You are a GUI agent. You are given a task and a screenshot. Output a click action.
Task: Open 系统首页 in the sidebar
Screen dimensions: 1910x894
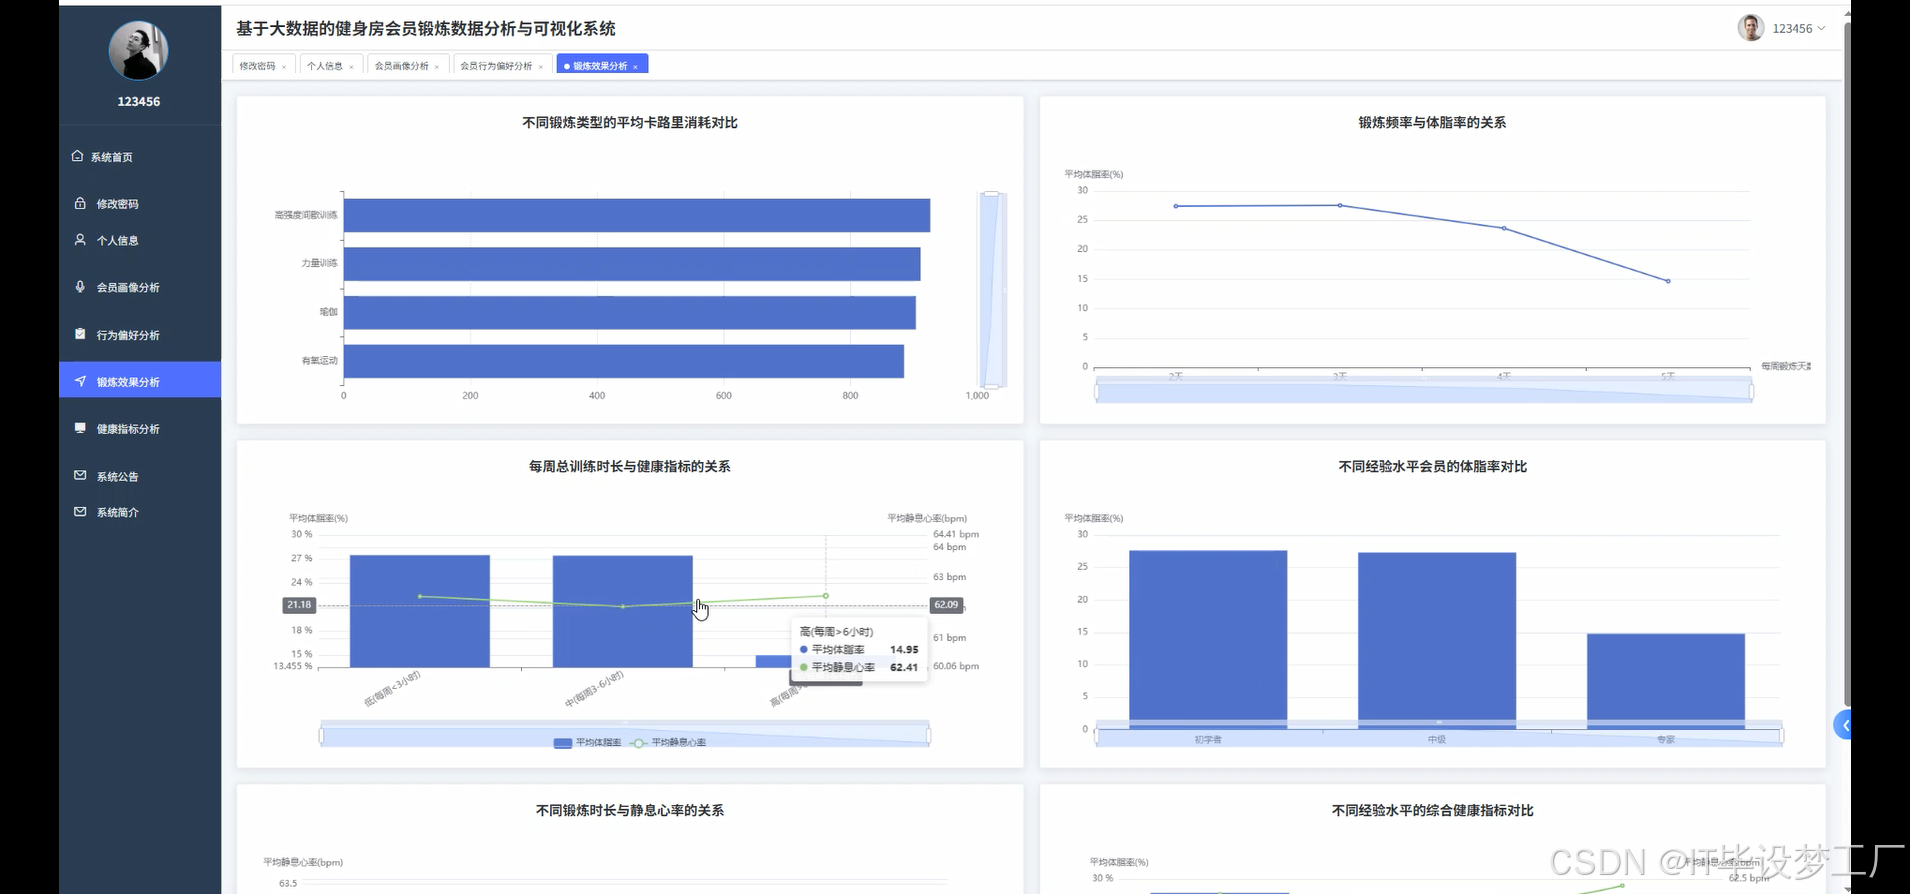pos(140,157)
